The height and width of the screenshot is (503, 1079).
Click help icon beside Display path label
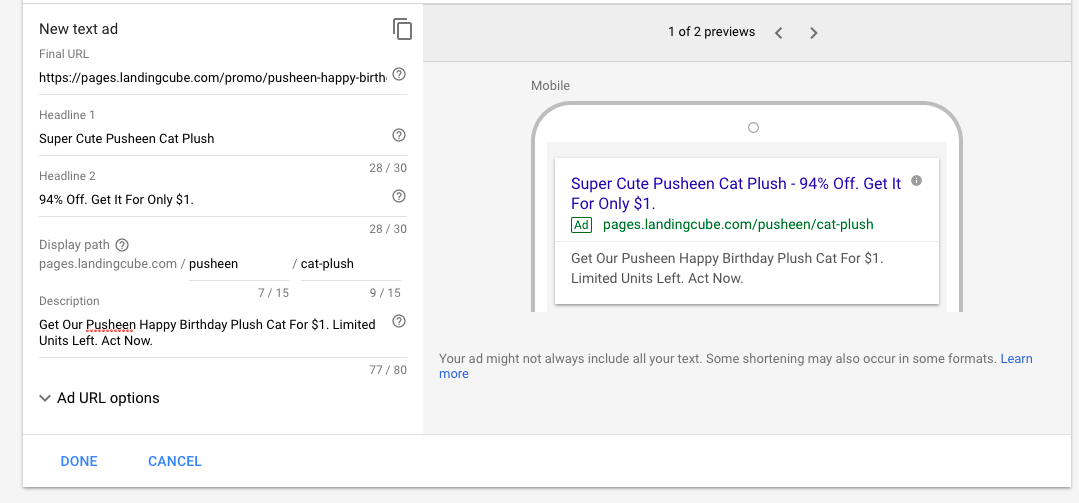point(123,245)
